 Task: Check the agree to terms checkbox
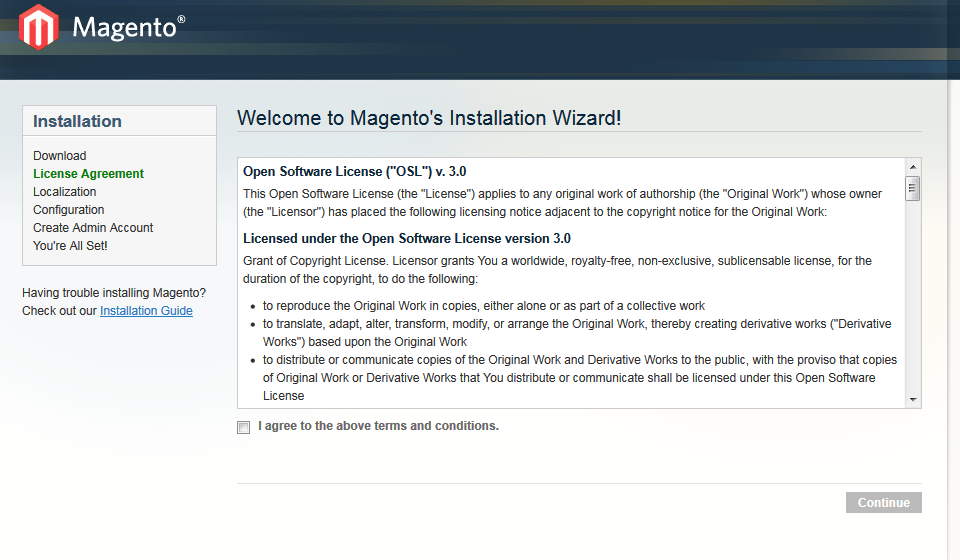[x=244, y=427]
